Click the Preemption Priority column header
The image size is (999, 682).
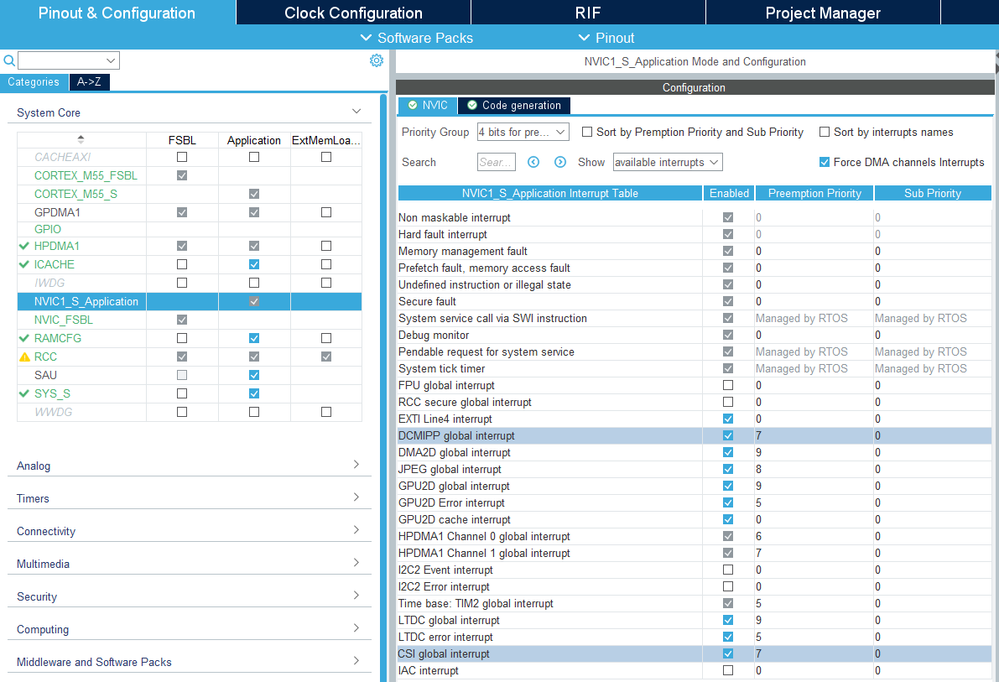point(814,193)
